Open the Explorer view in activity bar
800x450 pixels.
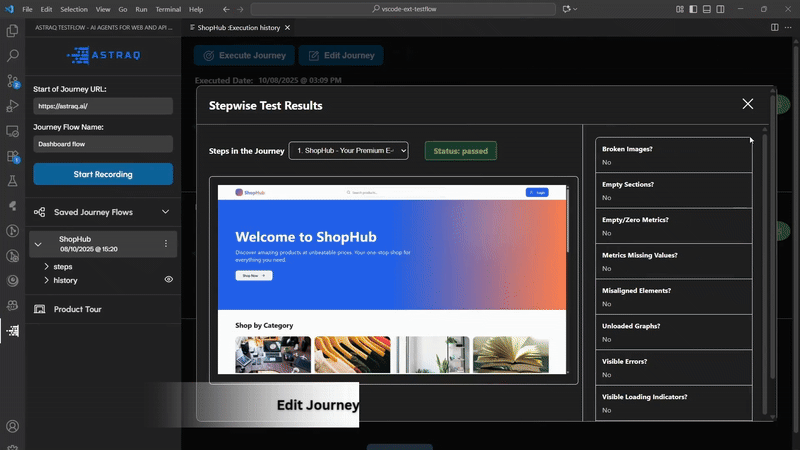click(x=12, y=31)
